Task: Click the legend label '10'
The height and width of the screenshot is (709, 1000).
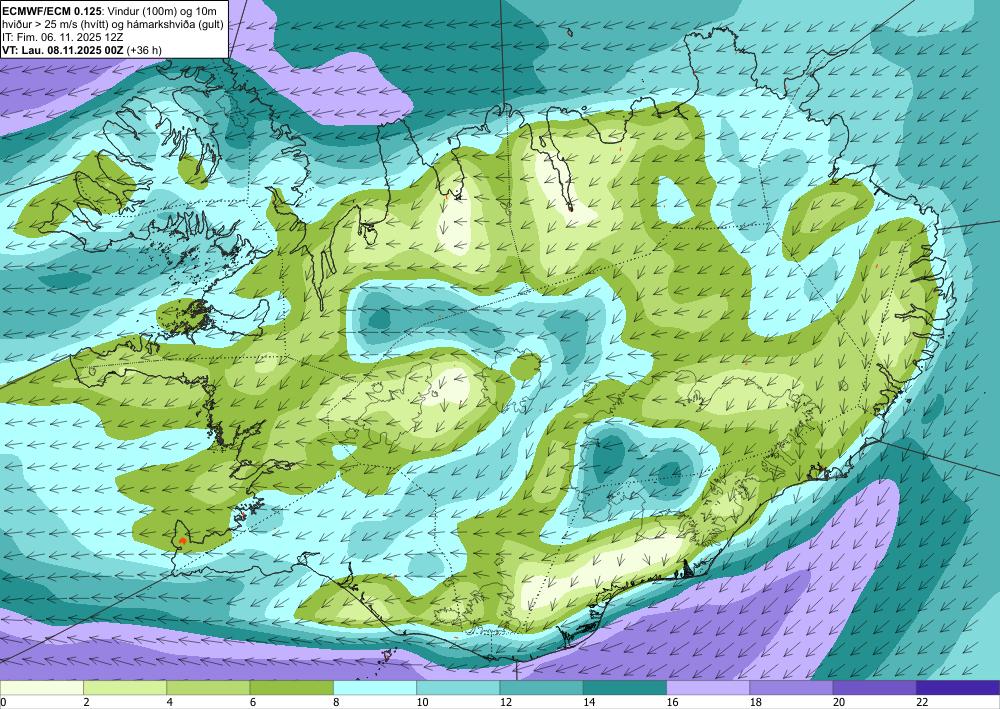Action: [422, 702]
